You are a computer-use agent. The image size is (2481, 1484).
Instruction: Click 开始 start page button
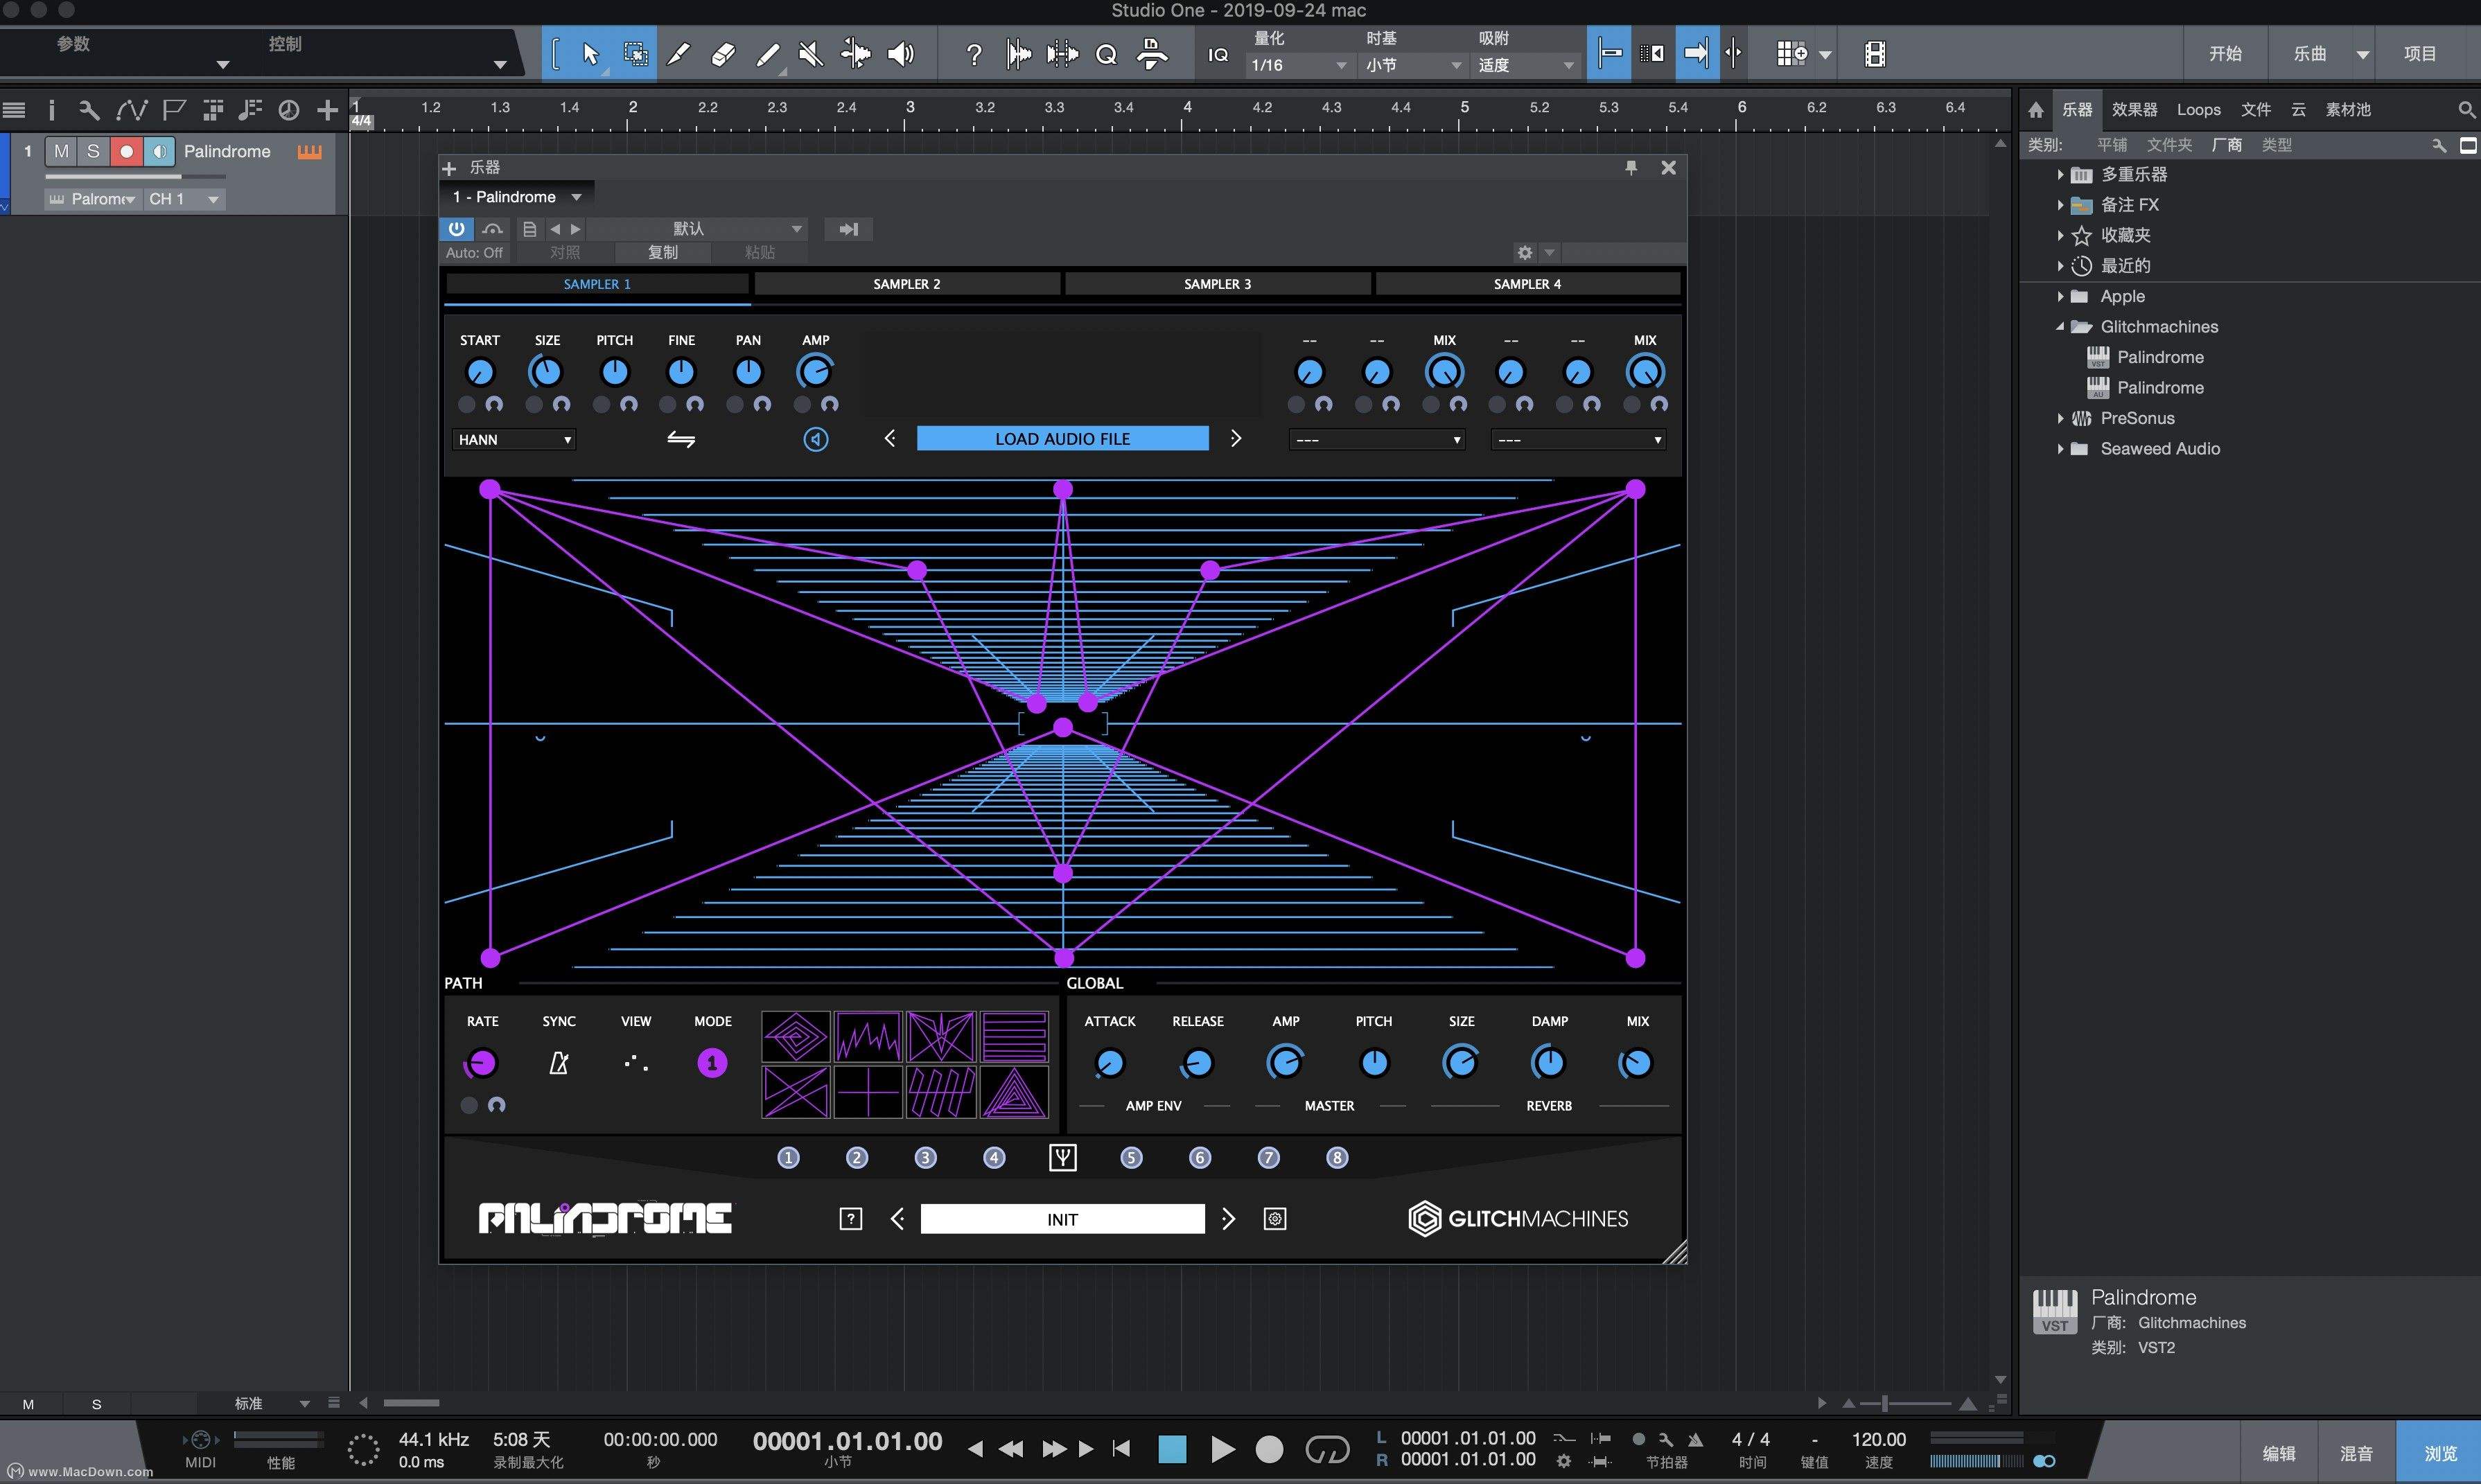(2225, 54)
